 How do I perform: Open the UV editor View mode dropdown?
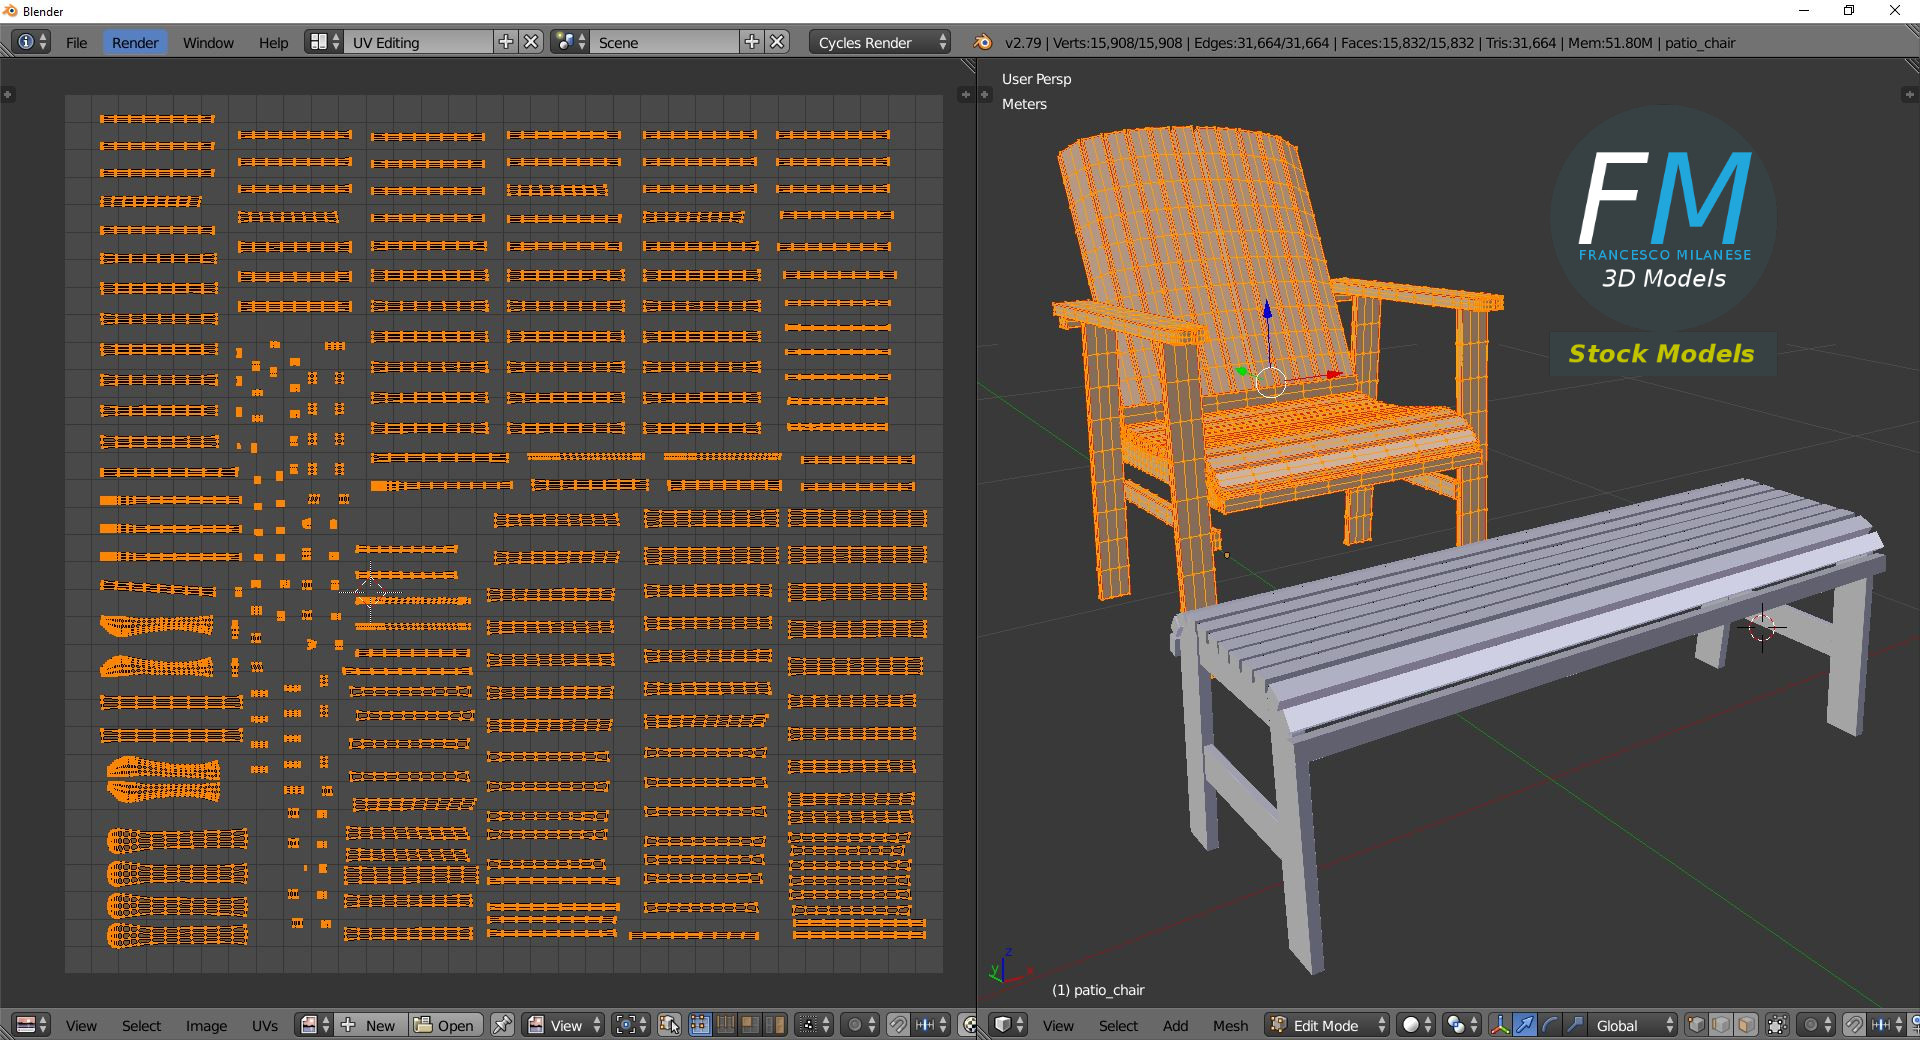(564, 1025)
